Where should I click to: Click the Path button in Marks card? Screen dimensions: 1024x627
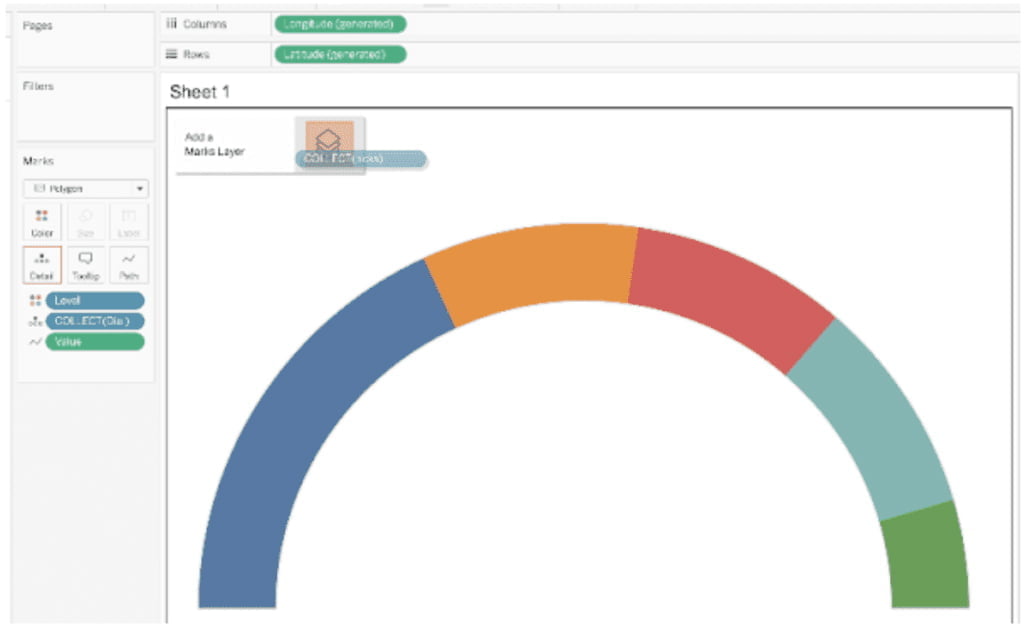click(x=129, y=265)
